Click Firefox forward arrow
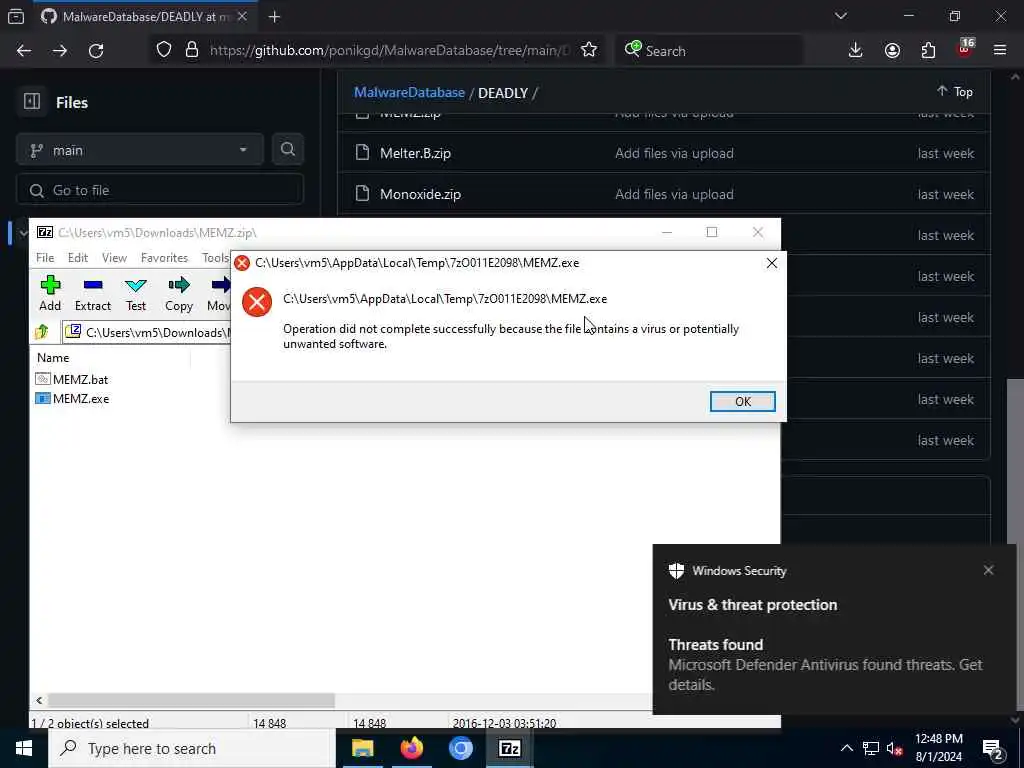 coord(60,50)
